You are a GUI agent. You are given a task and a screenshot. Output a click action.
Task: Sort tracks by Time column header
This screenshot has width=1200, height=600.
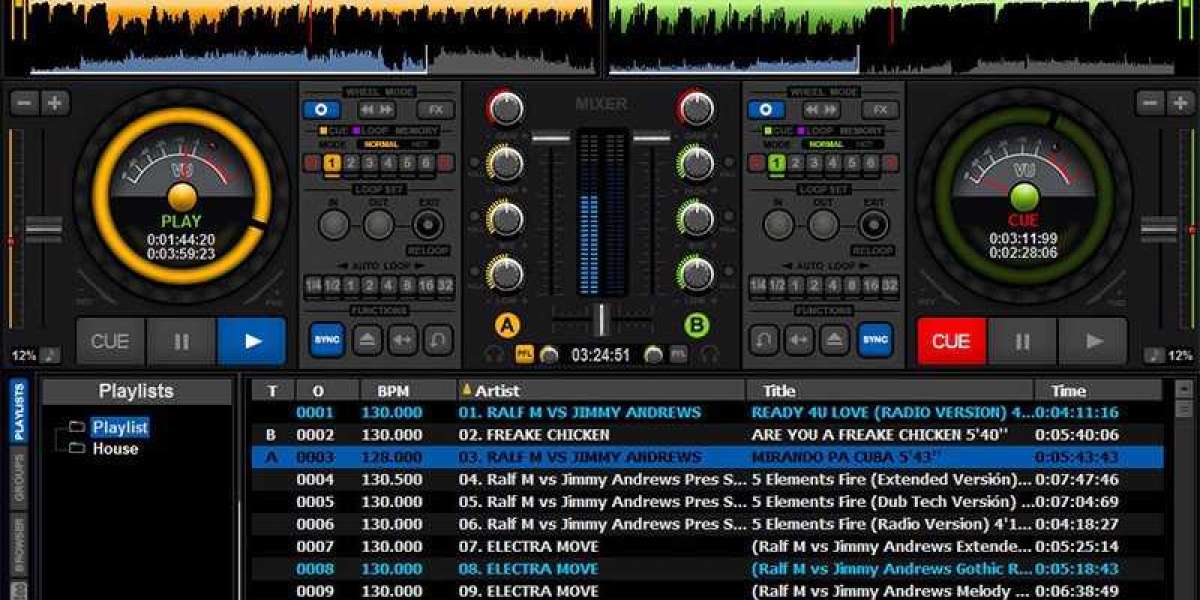point(1098,390)
